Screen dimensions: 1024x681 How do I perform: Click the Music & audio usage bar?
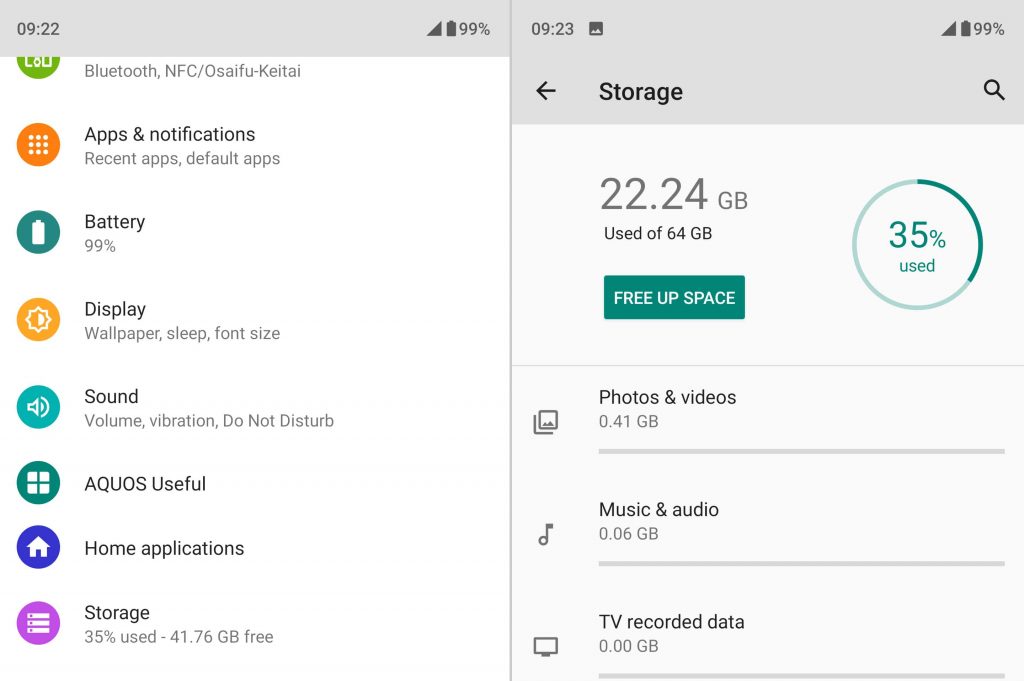(x=801, y=563)
